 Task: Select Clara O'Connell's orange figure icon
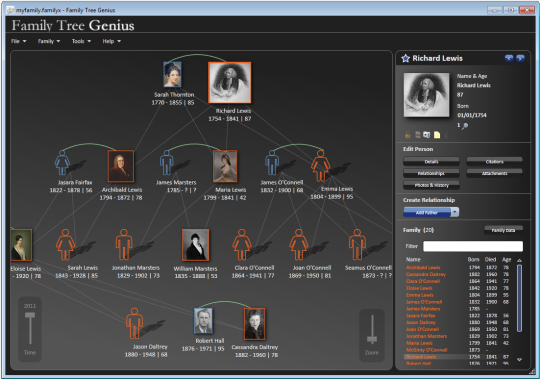coord(242,245)
